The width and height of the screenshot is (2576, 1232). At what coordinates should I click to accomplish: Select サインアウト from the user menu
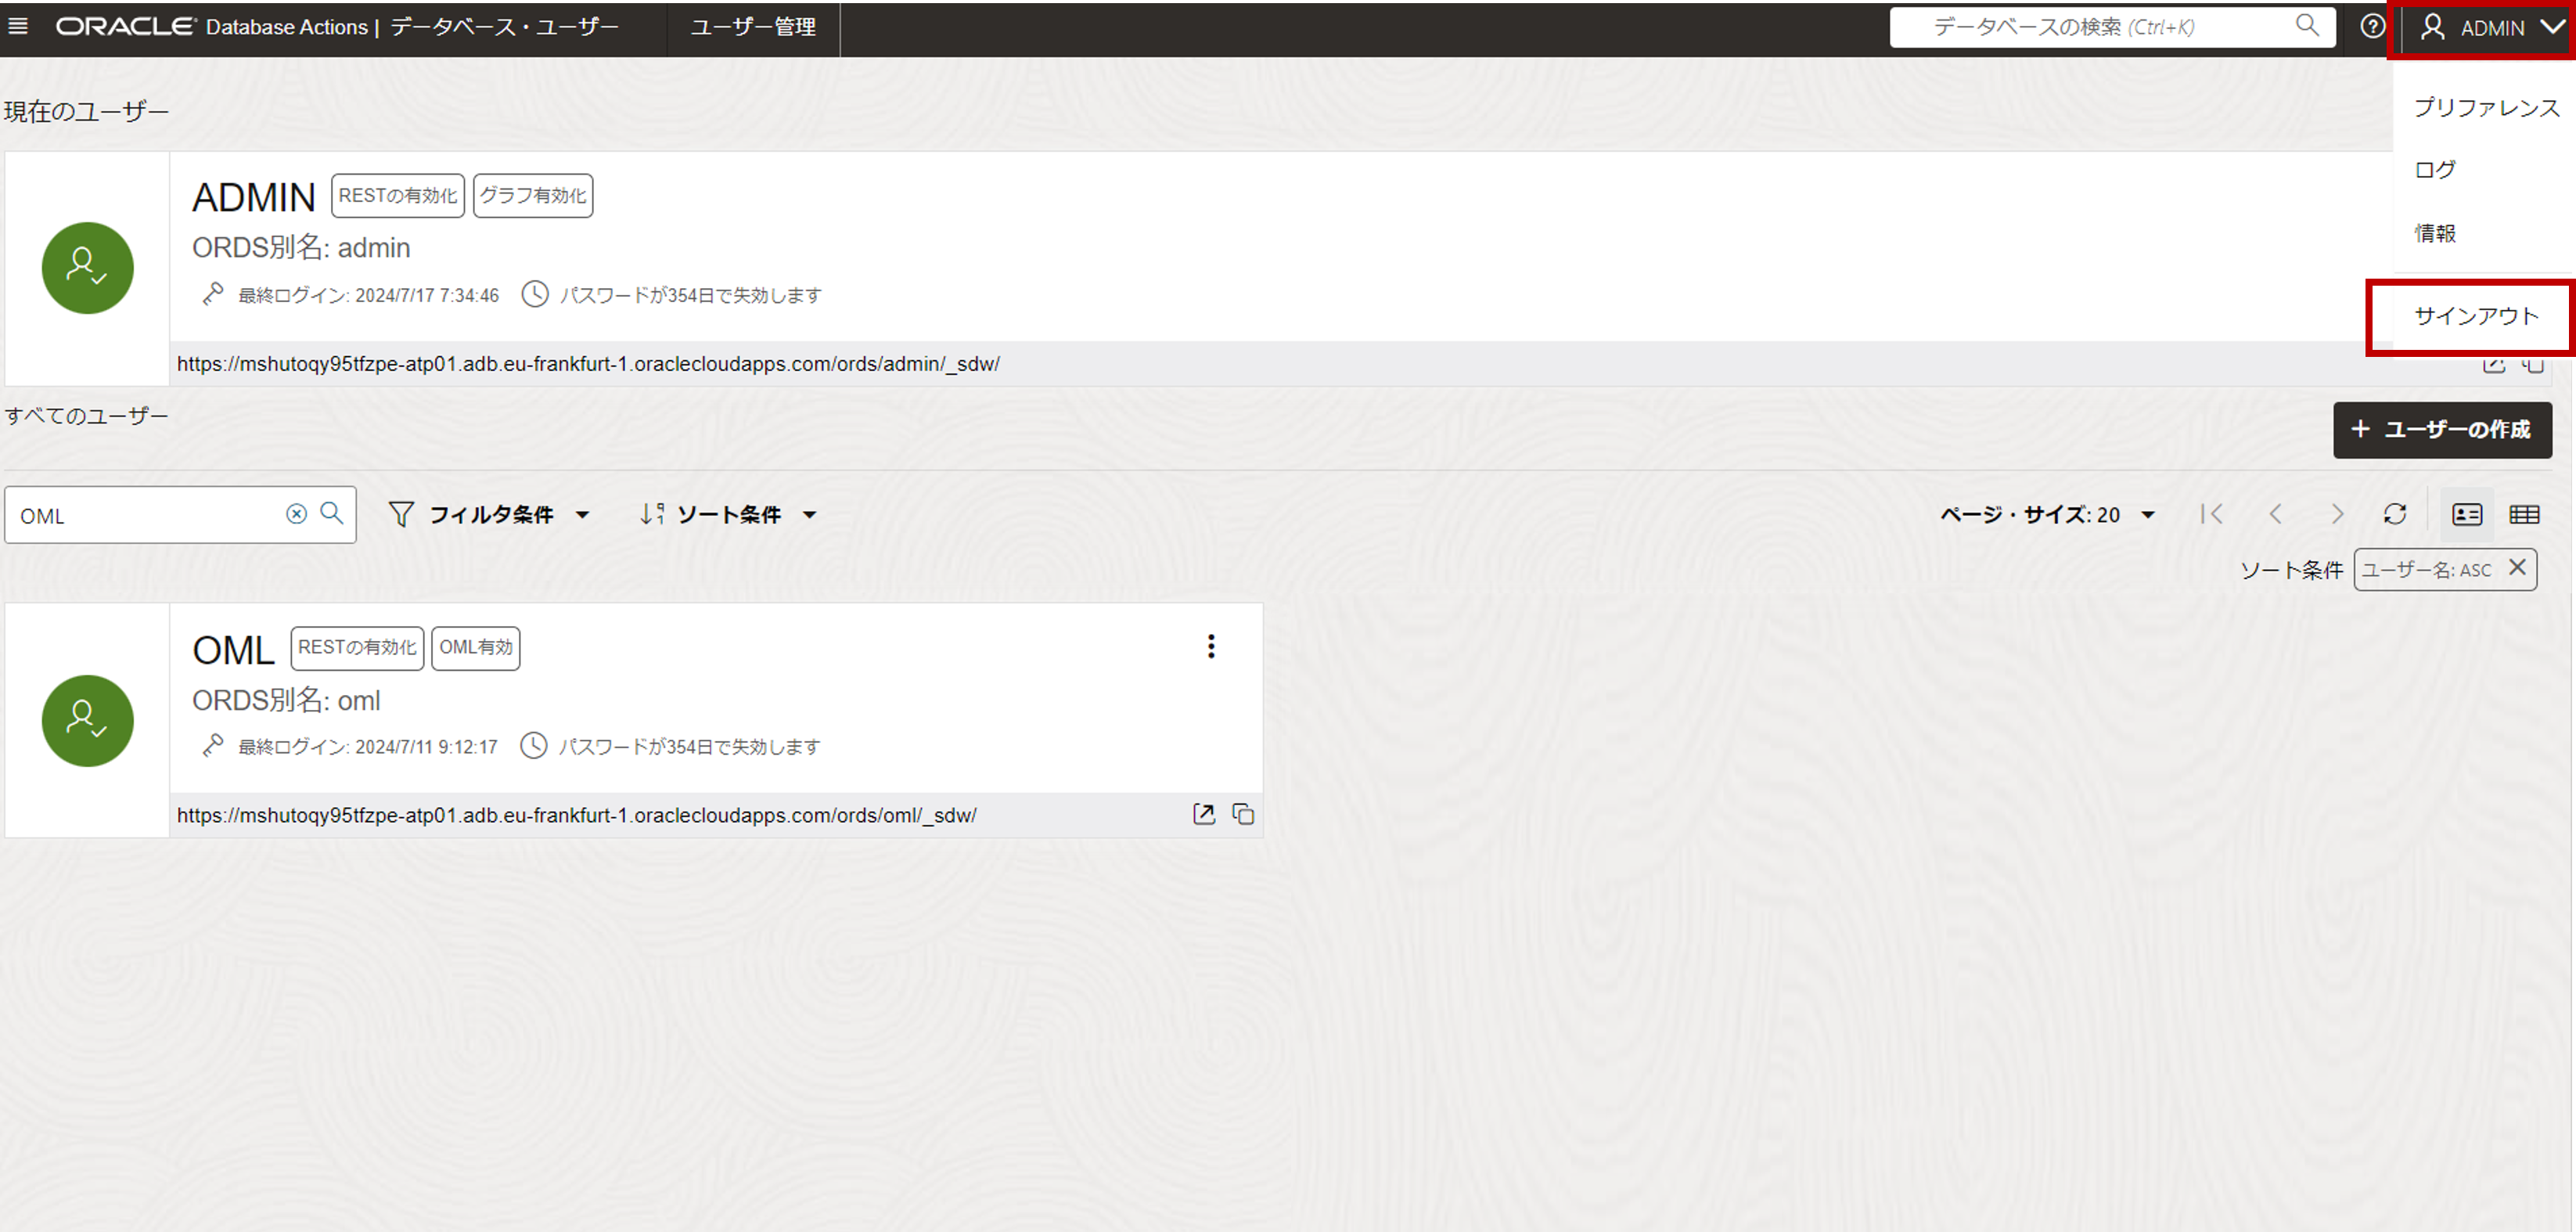click(x=2475, y=317)
